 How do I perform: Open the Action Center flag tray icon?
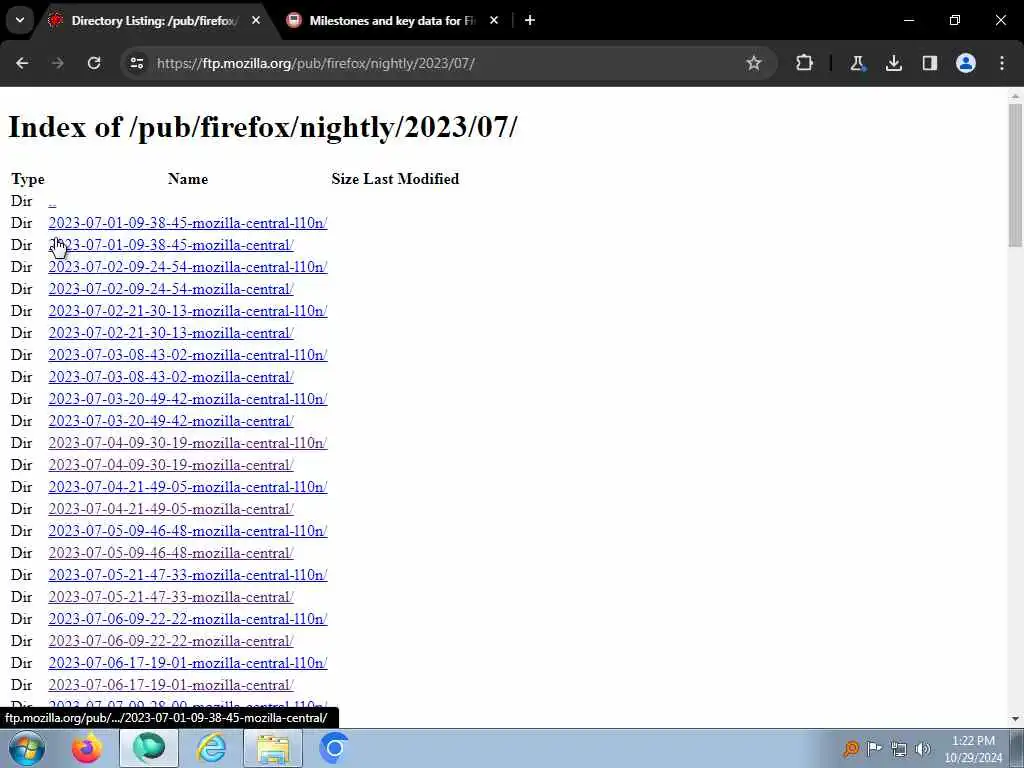coord(874,748)
